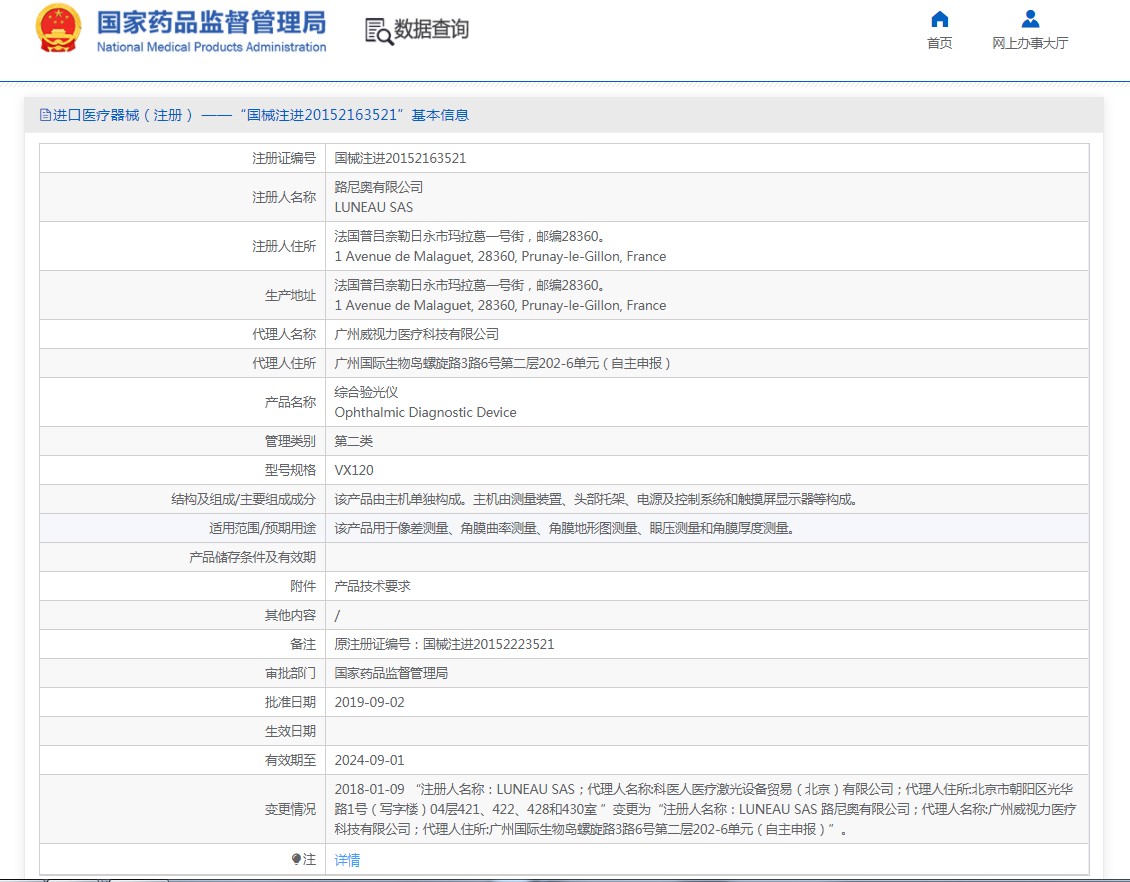Image resolution: width=1130 pixels, height=882 pixels.
Task: Select 广州威视力医疗科技有限公司 agent name
Action: [x=417, y=334]
